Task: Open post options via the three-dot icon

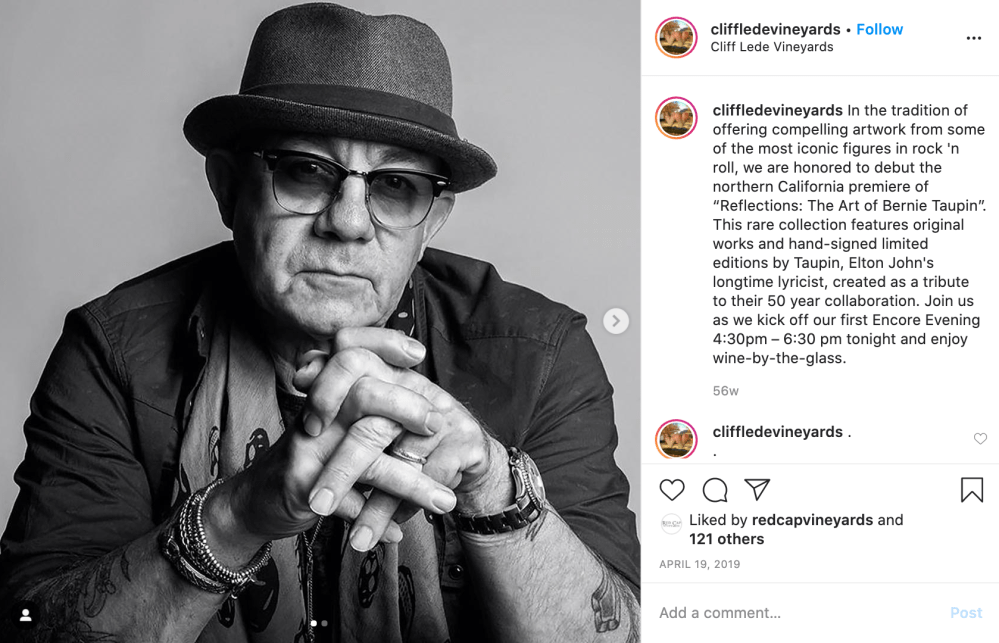Action: tap(974, 37)
